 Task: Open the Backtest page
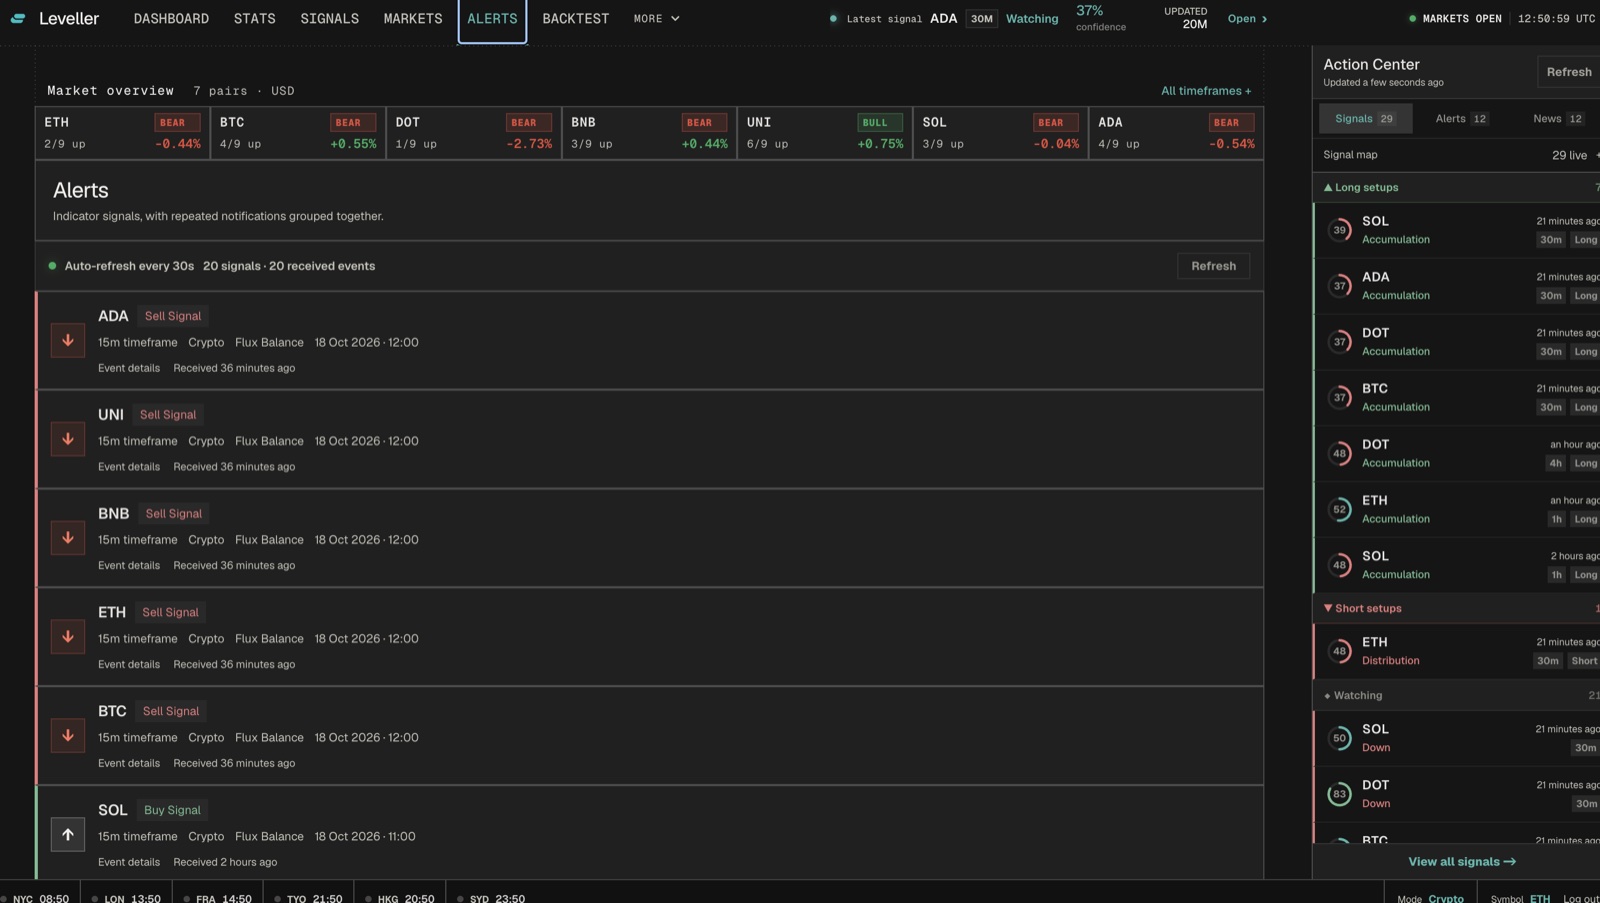tap(576, 19)
